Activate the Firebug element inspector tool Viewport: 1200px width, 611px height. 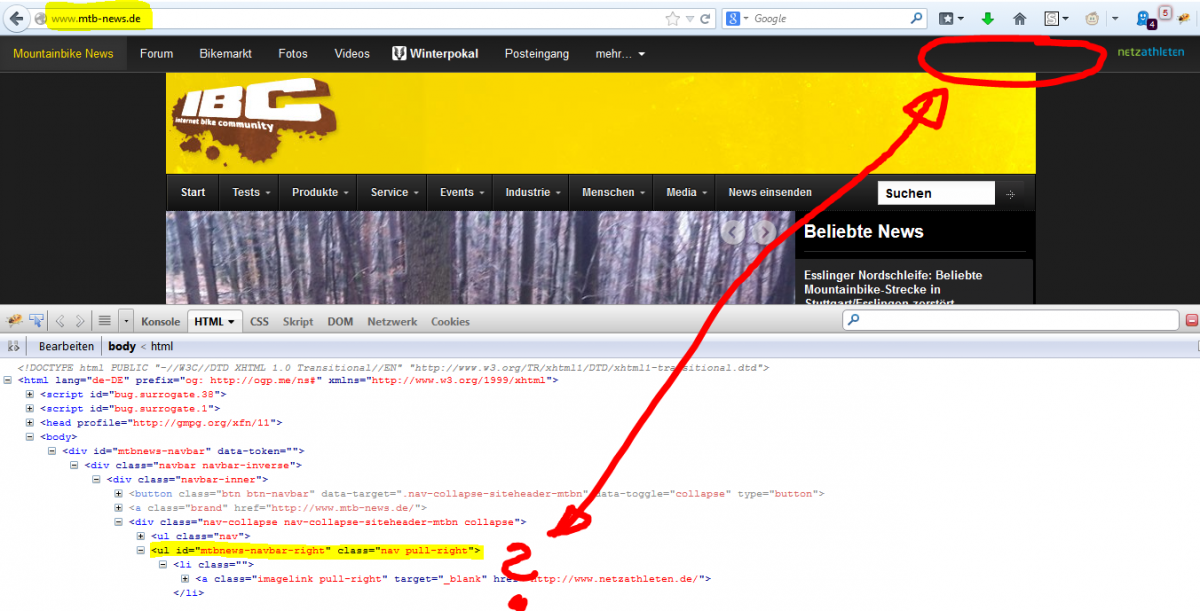(37, 321)
